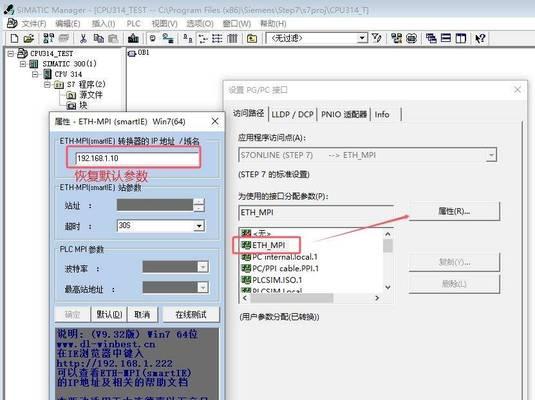
Task: Click the 取消 button
Action: tap(142, 314)
